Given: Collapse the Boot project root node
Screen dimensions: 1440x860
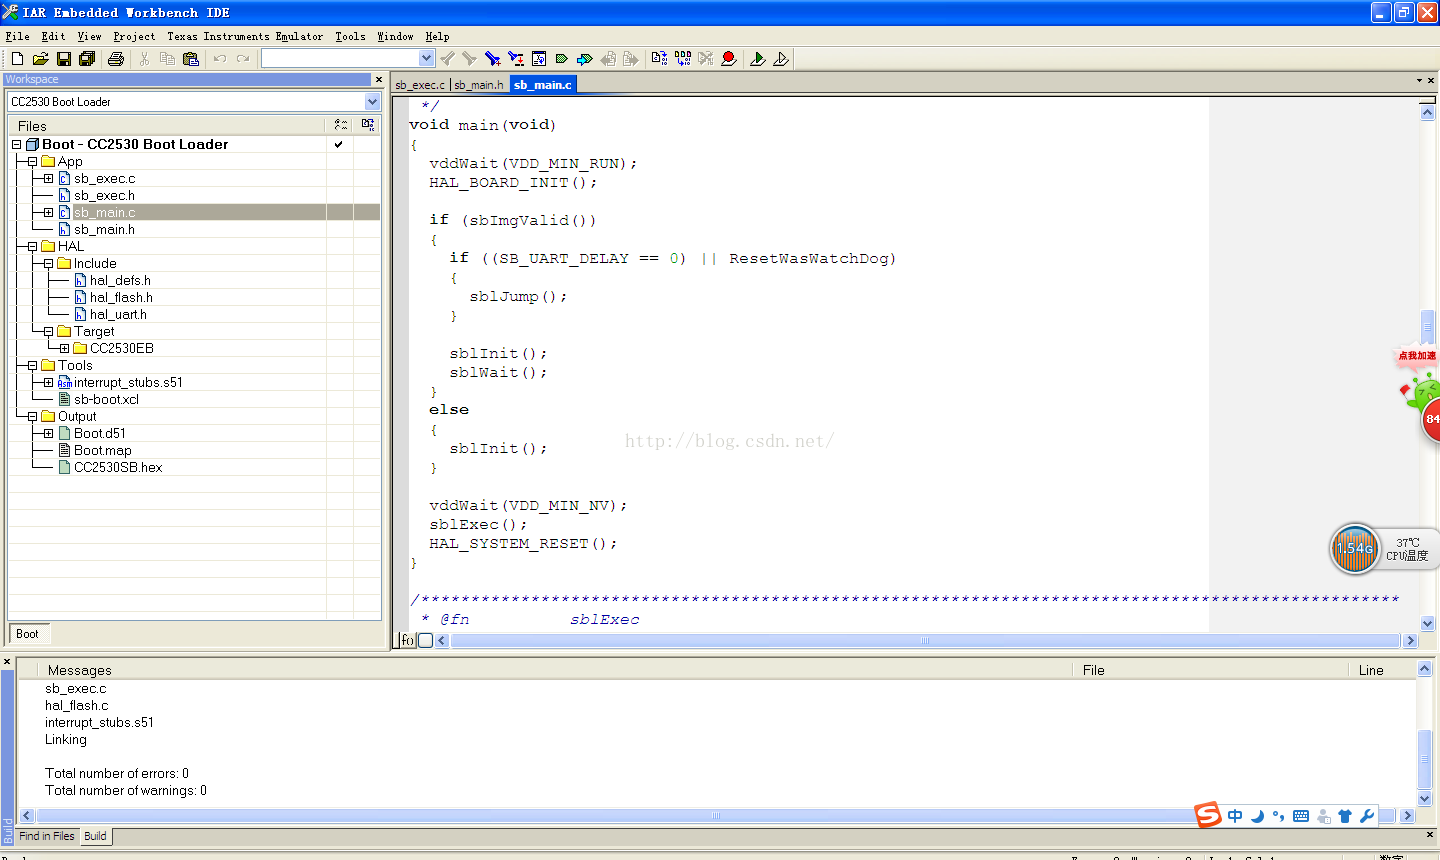Looking at the screenshot, I should 16,144.
